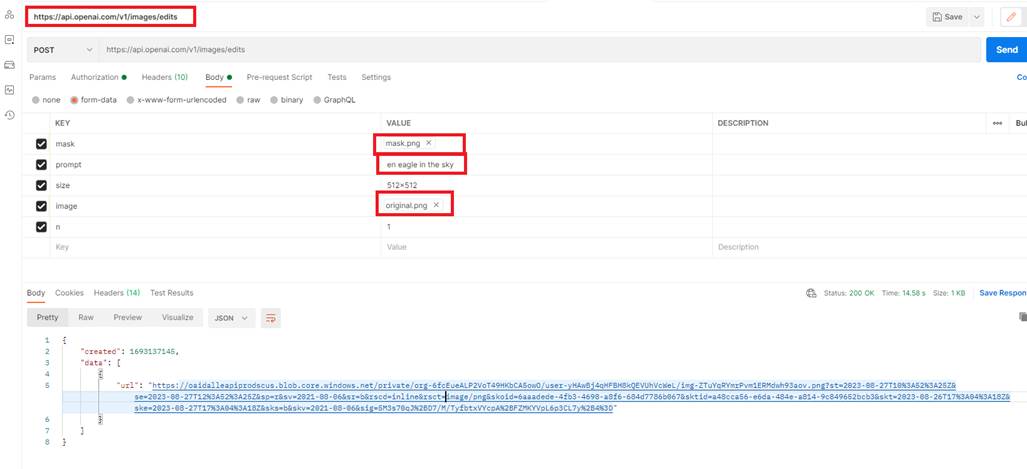This screenshot has width=1027, height=469.
Task: Uncheck the n row checkbox
Action: click(41, 227)
